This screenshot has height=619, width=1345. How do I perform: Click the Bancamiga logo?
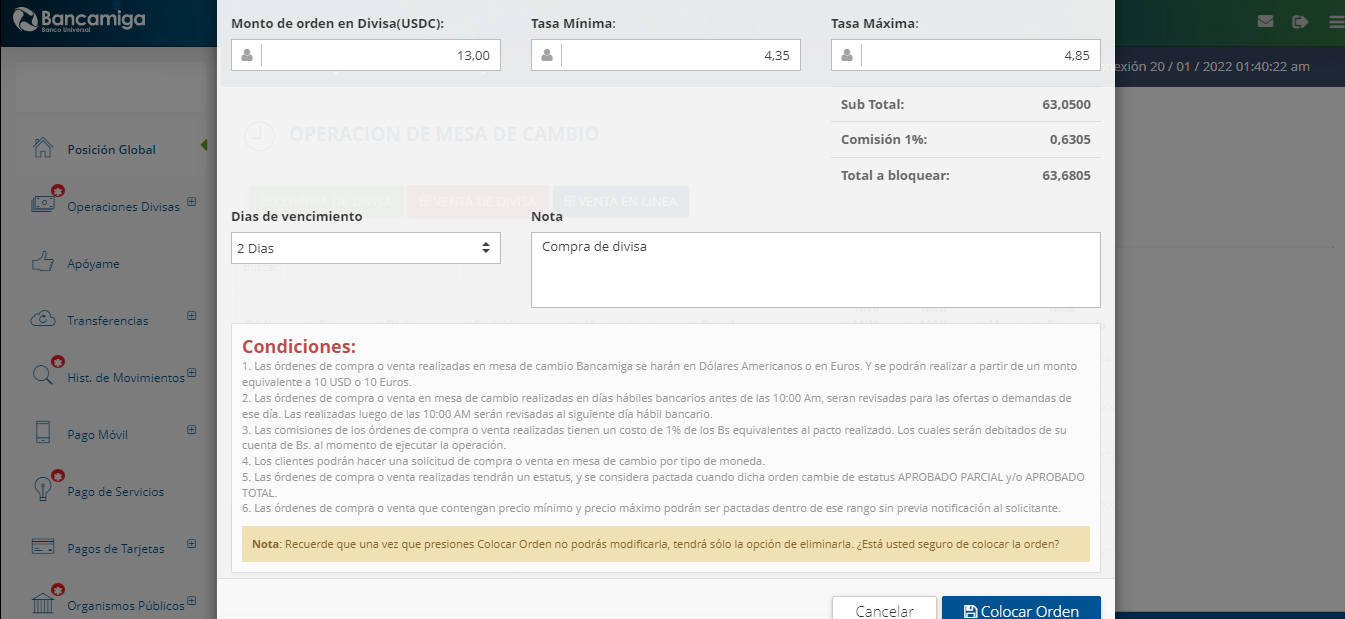(x=80, y=22)
